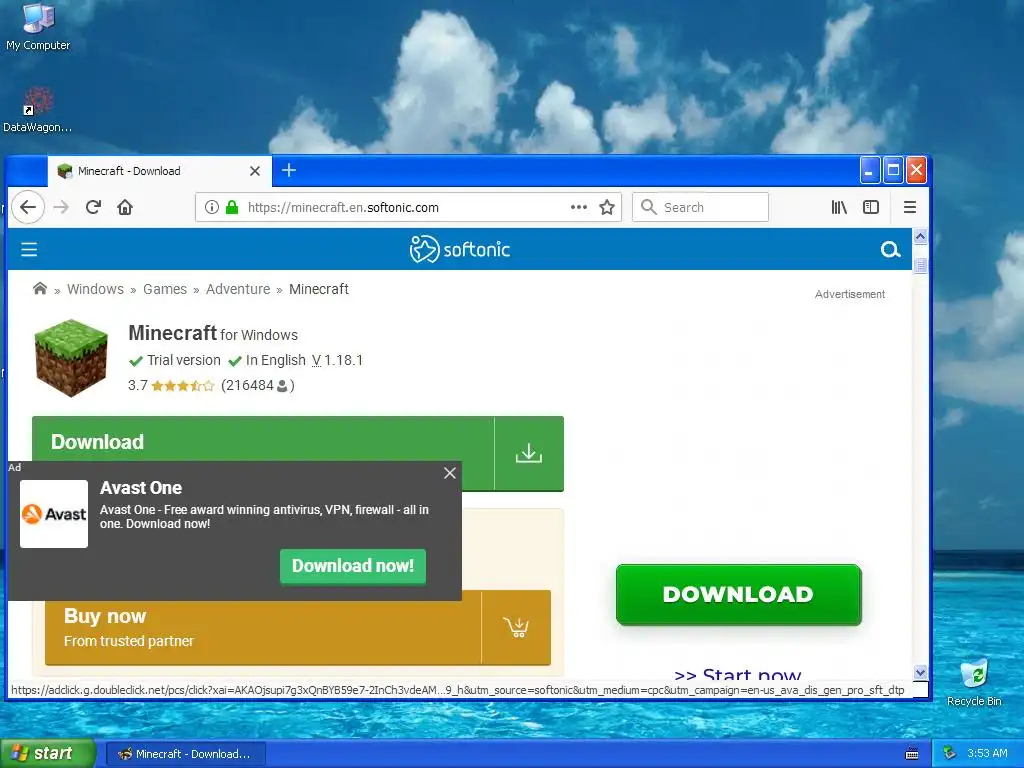Close the Avast One ad popup
Screen dimensions: 1024x768
[x=450, y=473]
